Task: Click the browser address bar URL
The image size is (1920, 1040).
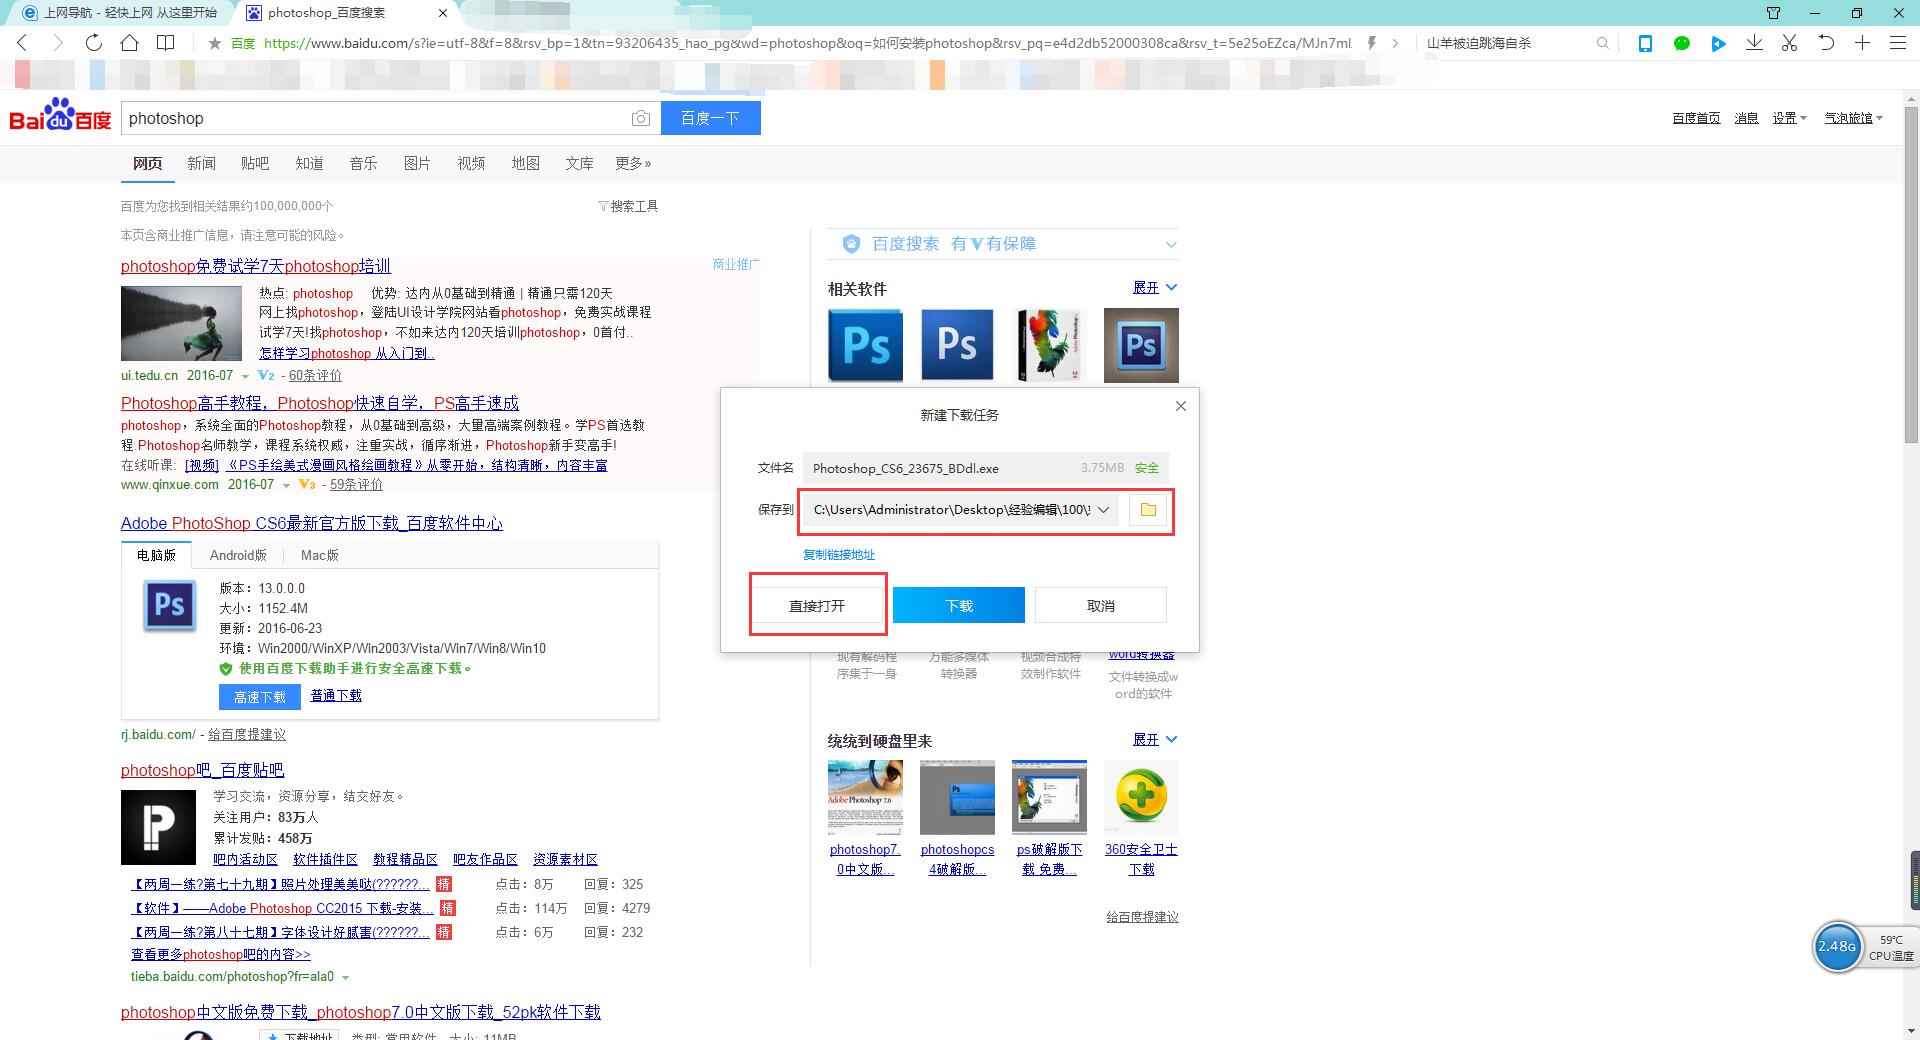Action: click(x=807, y=43)
